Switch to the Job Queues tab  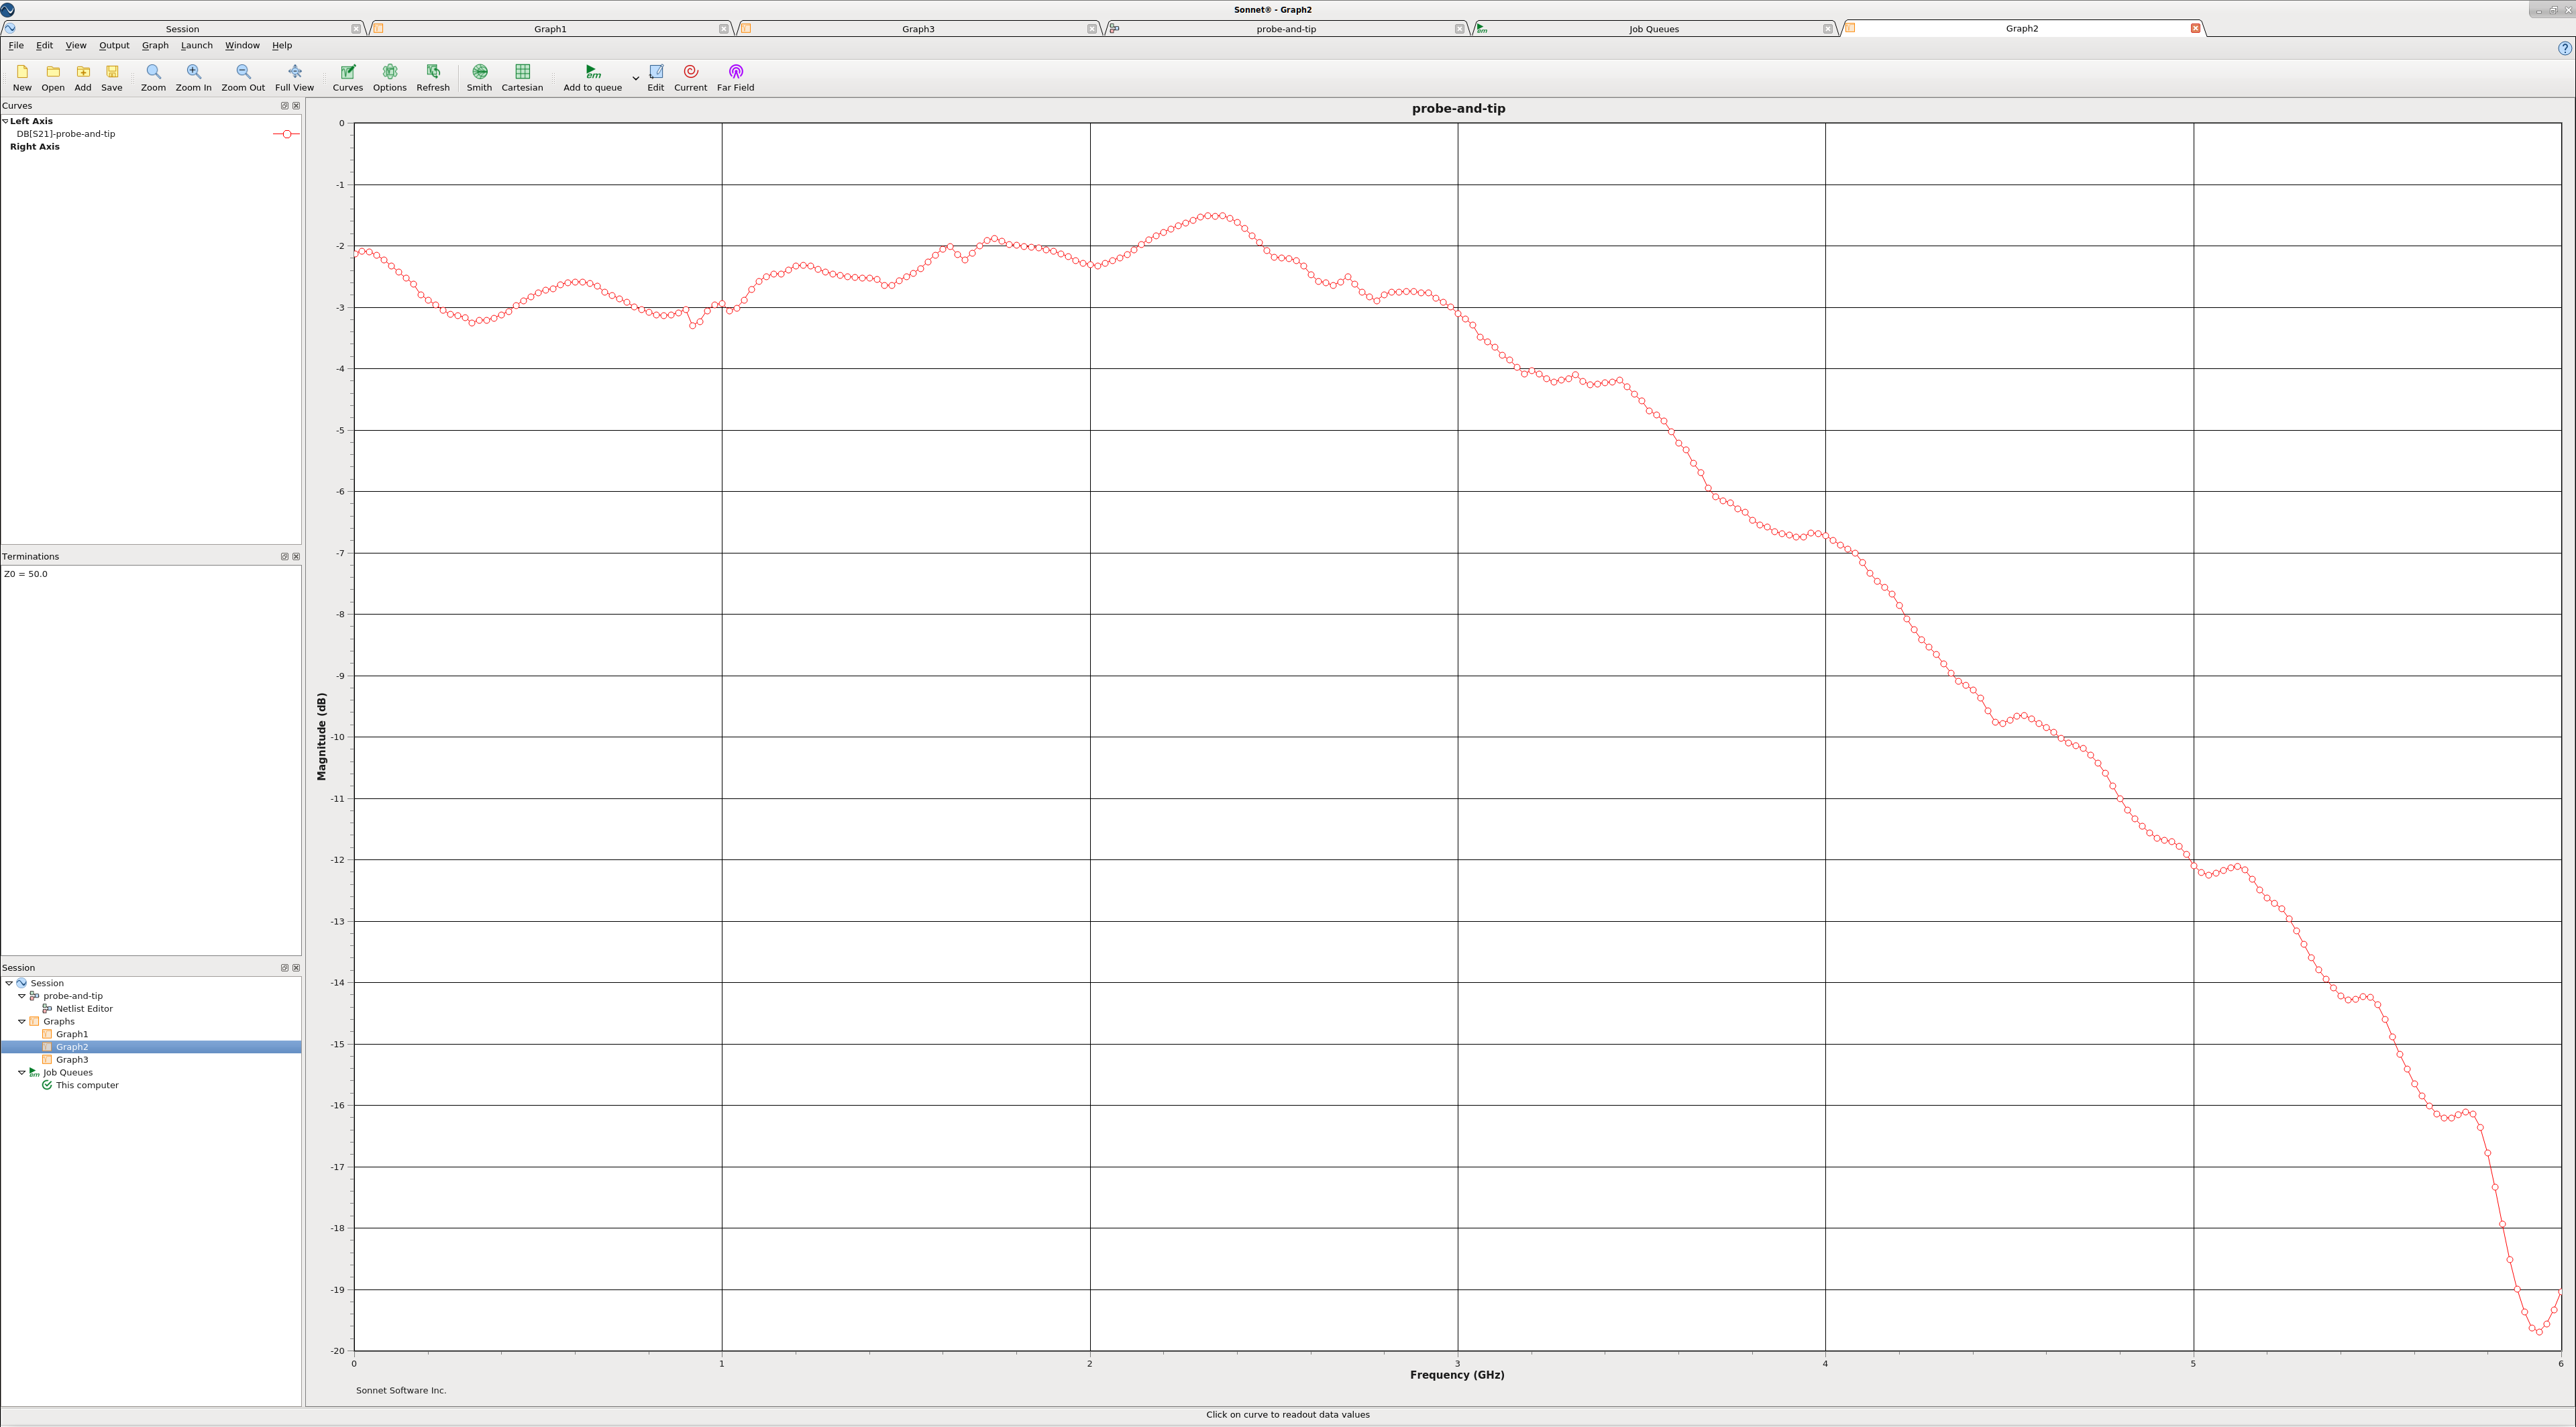coord(1653,29)
